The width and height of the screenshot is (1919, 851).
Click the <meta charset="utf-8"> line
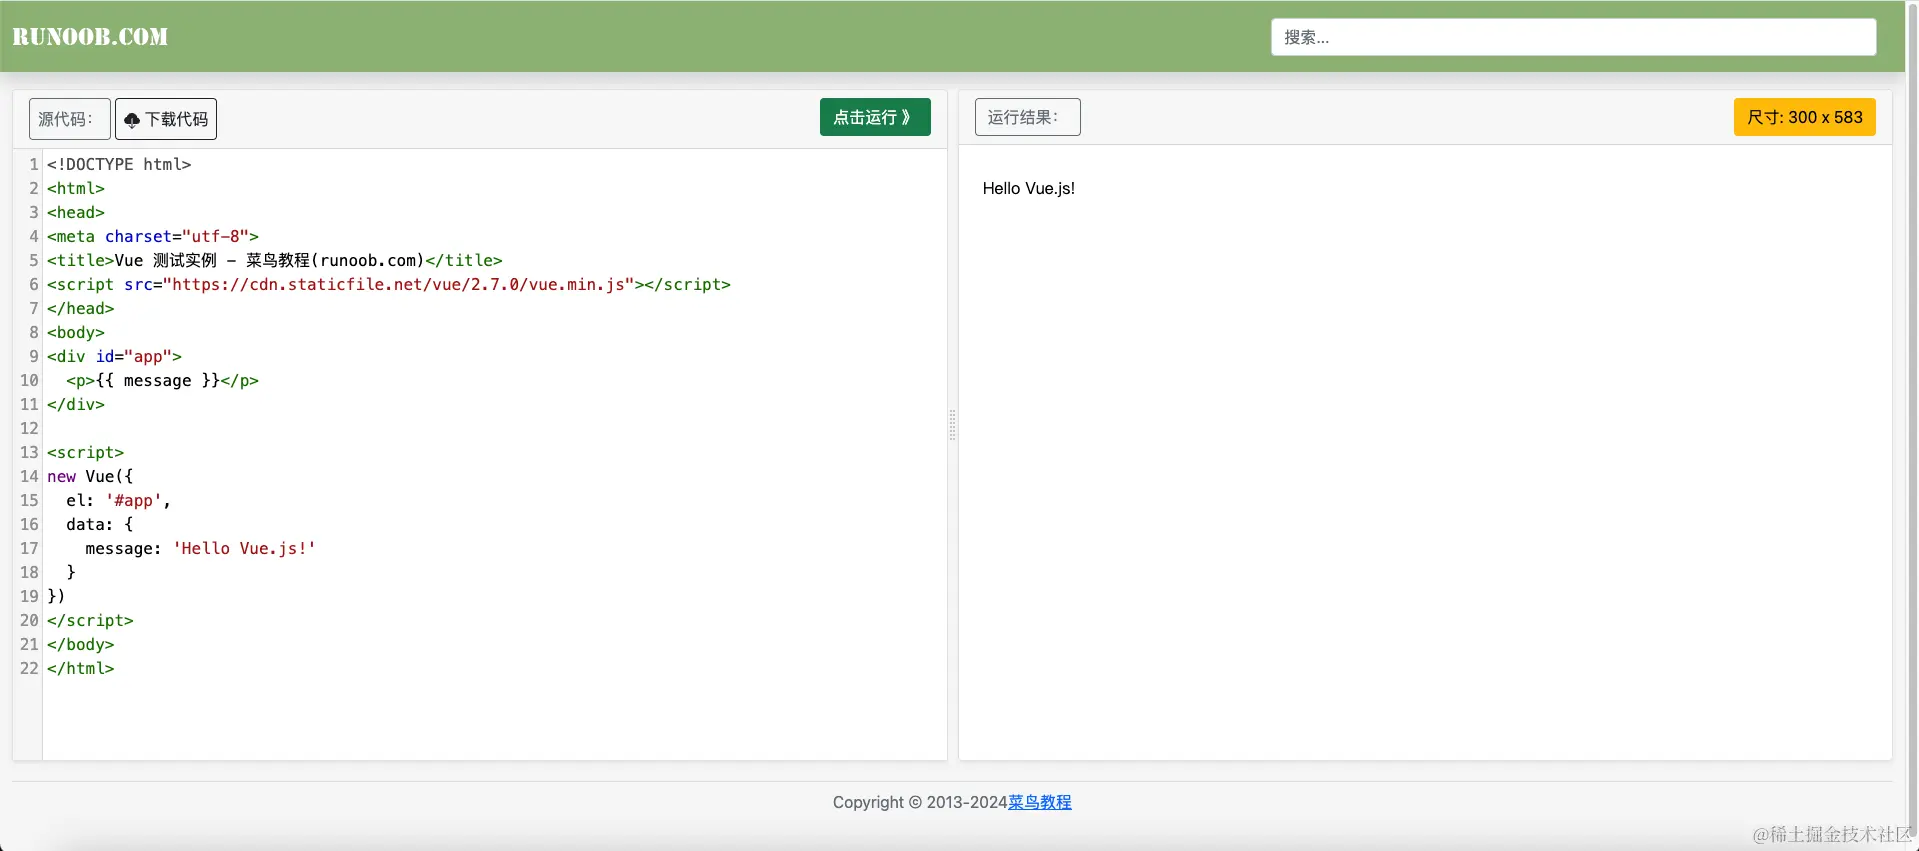[153, 236]
